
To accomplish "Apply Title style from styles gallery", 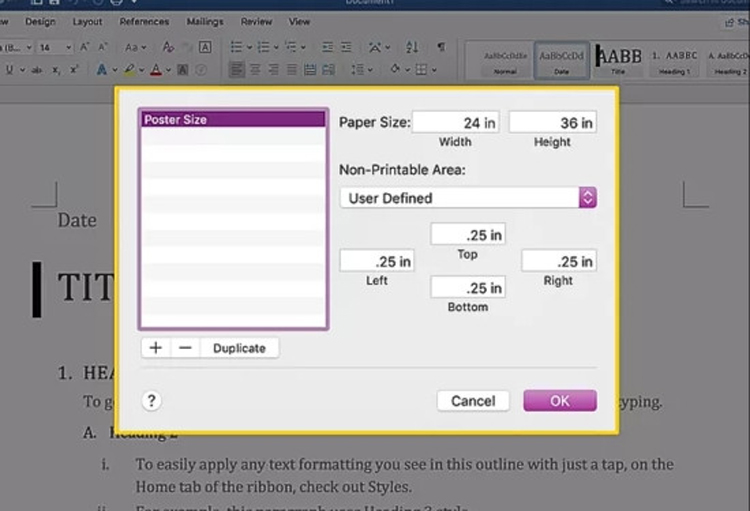I will point(618,61).
